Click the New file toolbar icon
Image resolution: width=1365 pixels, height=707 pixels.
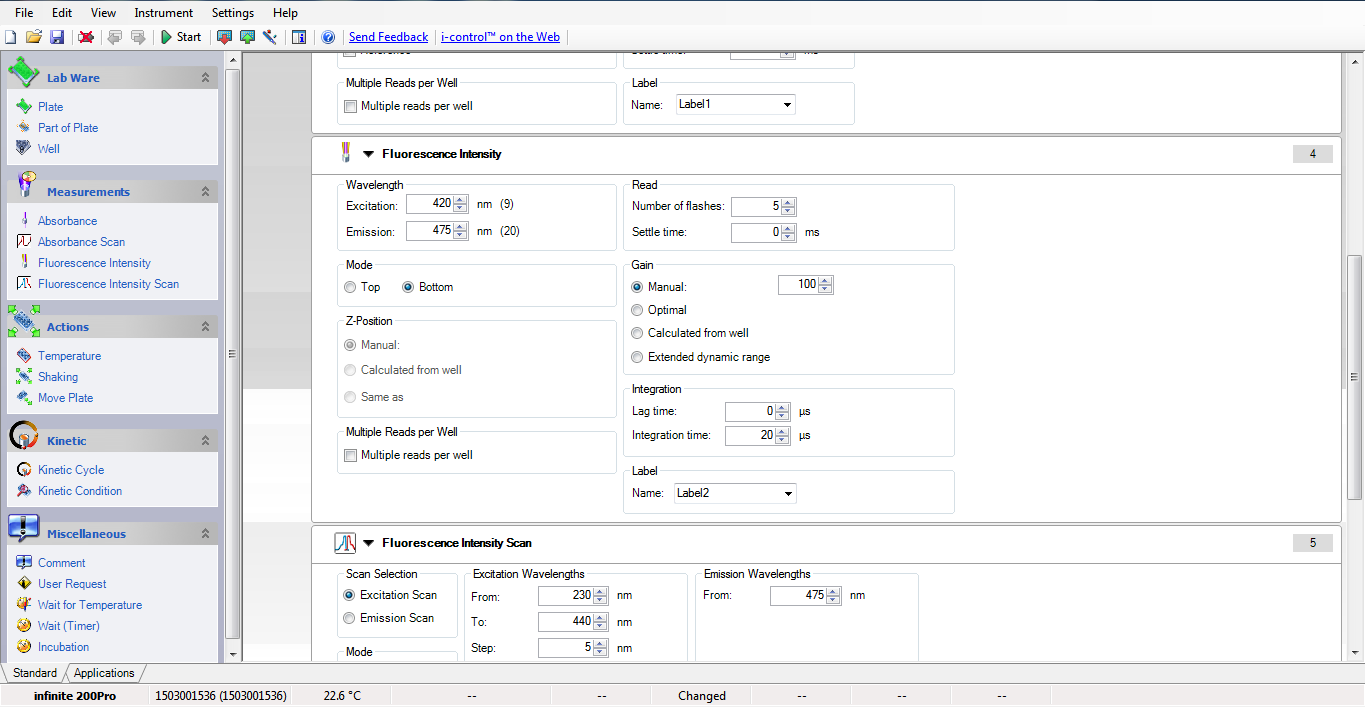pos(11,37)
